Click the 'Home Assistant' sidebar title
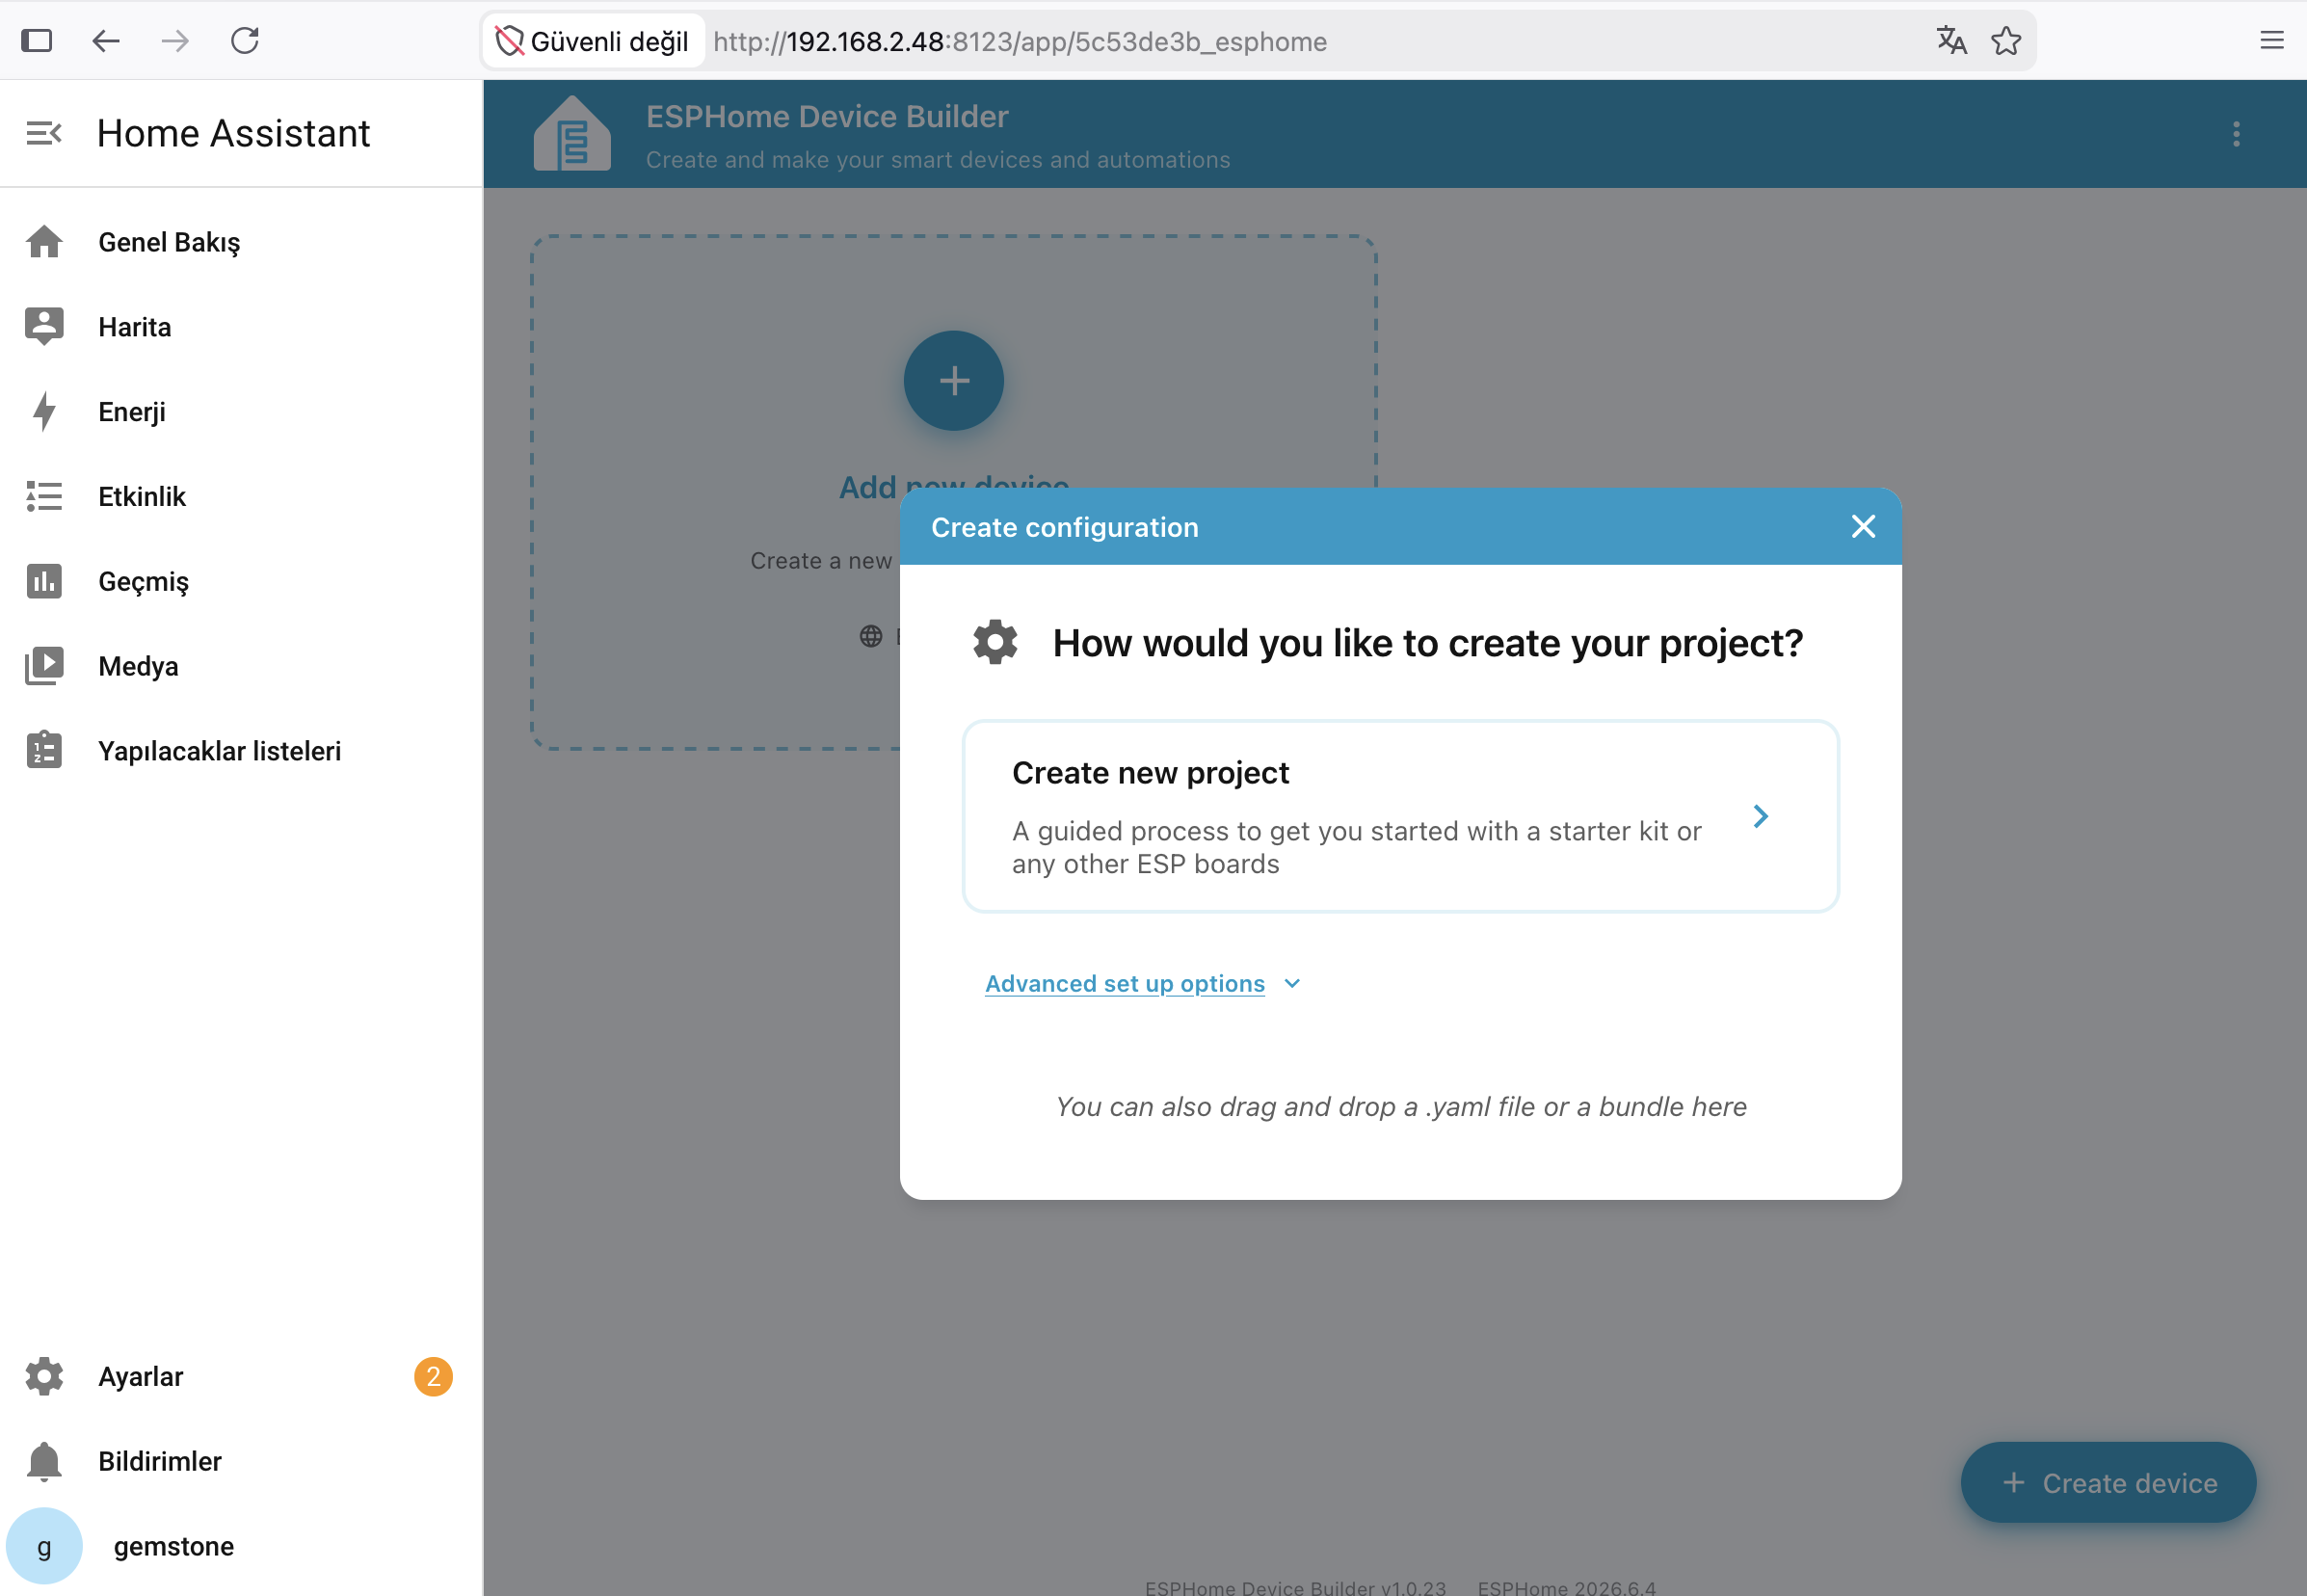Screen dimensions: 2307x1596 [234, 133]
